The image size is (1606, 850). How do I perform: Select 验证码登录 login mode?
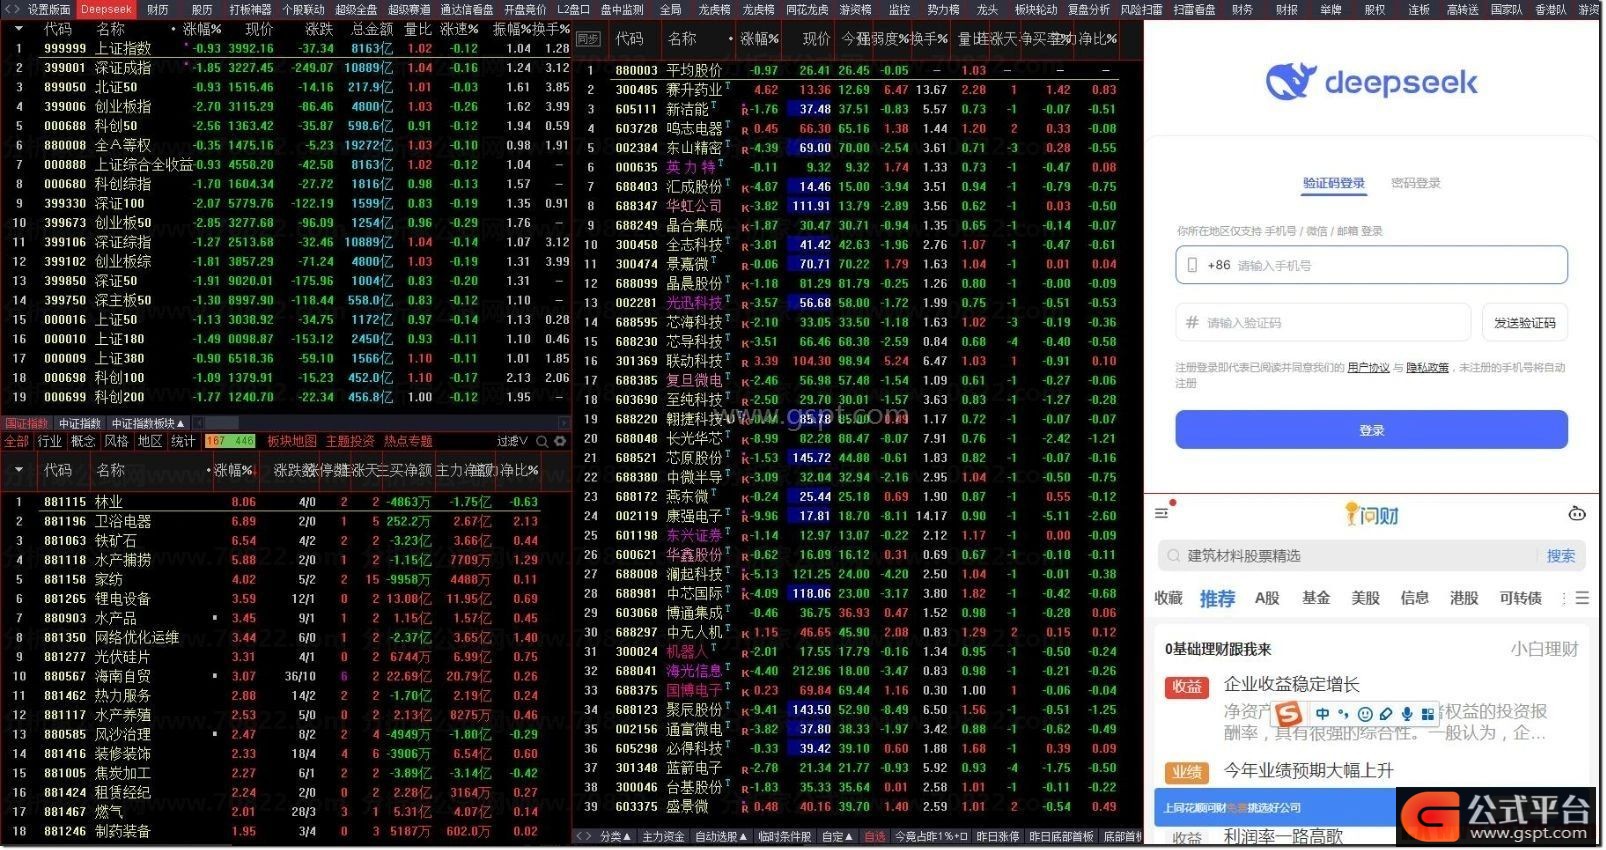1333,183
